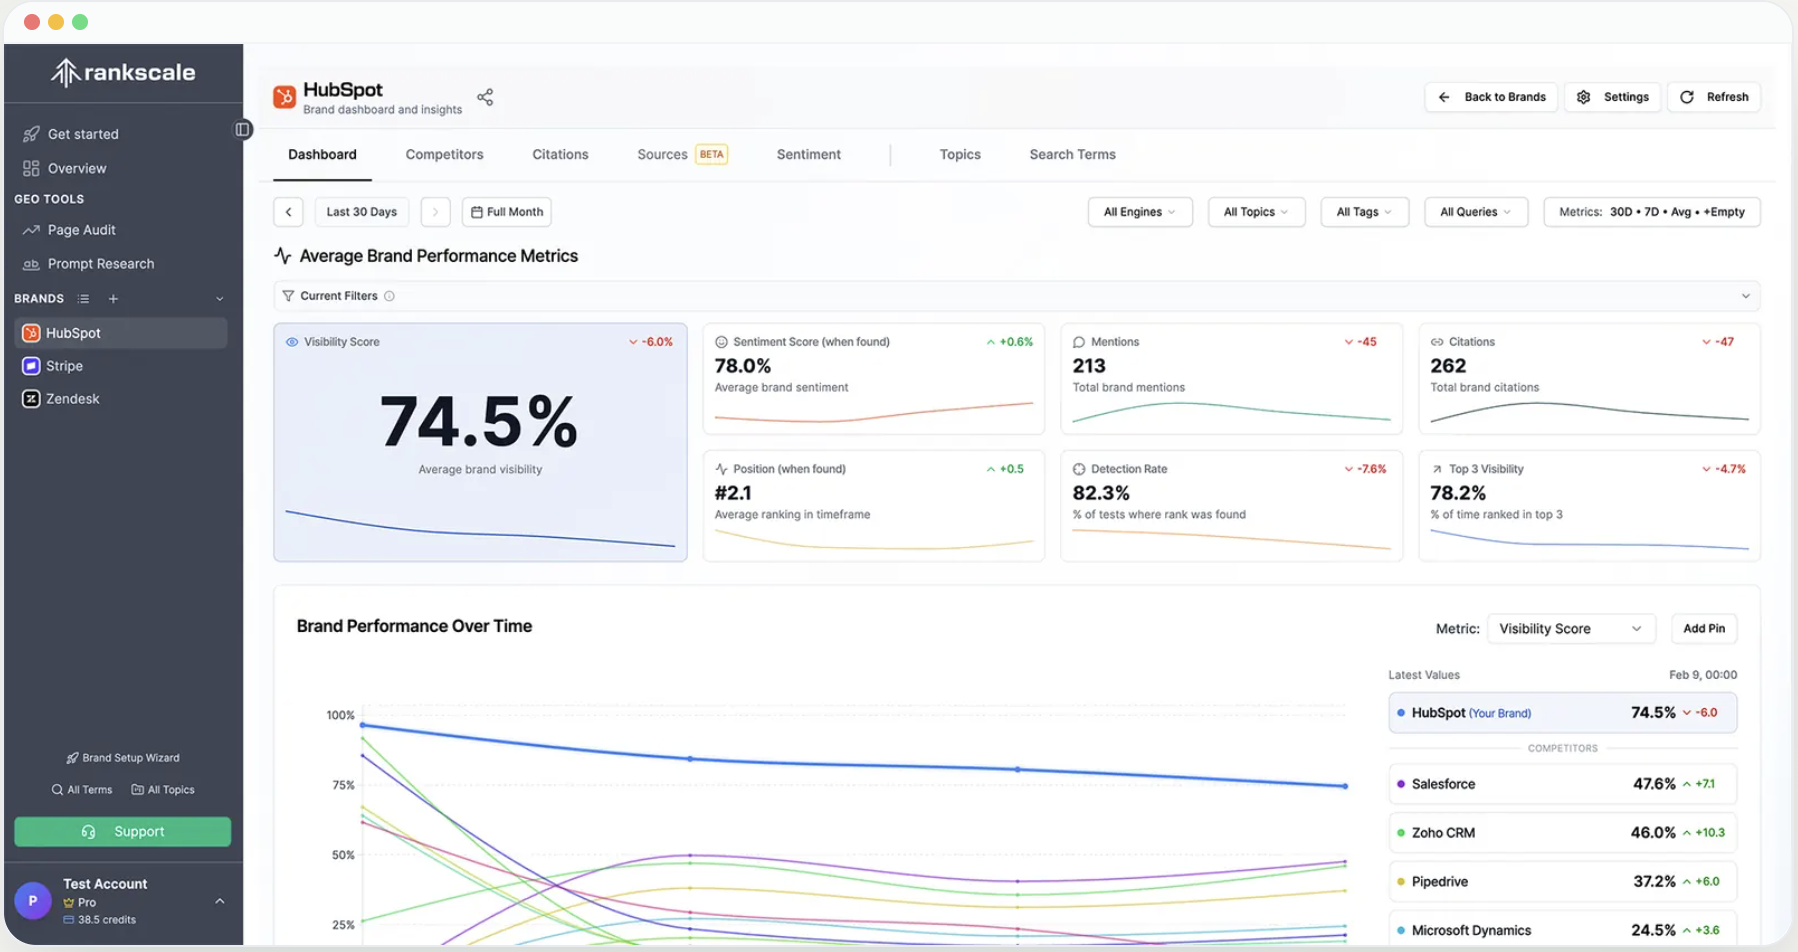Screen dimensions: 1798x952
Task: Click the green Zoho CRM color dot
Action: (x=1401, y=833)
